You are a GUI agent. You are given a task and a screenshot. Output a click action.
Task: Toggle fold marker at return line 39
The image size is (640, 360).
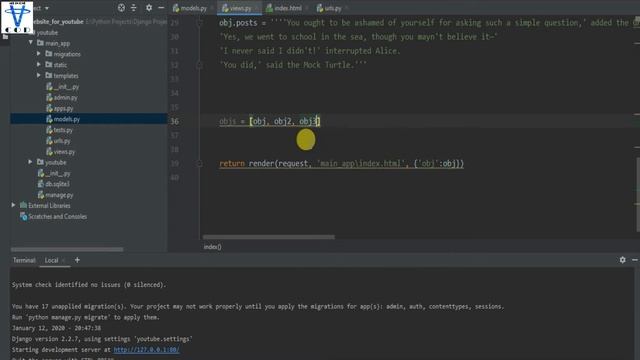click(x=200, y=164)
